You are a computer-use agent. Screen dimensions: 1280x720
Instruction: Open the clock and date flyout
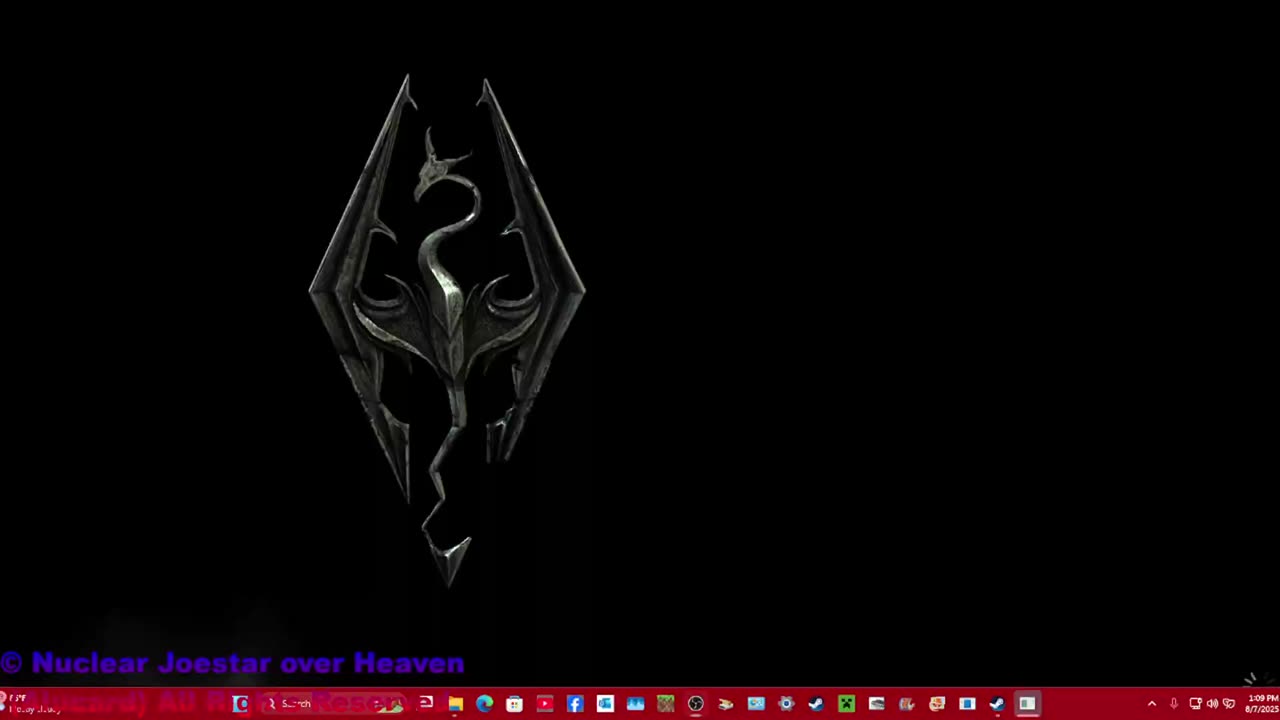(1262, 703)
